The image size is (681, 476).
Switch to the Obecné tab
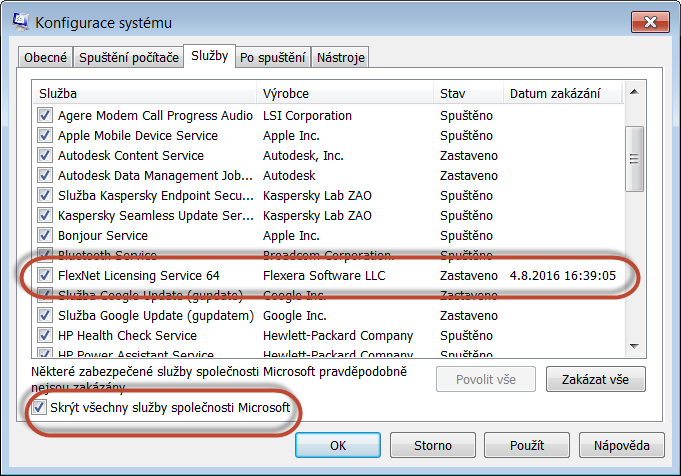click(45, 57)
